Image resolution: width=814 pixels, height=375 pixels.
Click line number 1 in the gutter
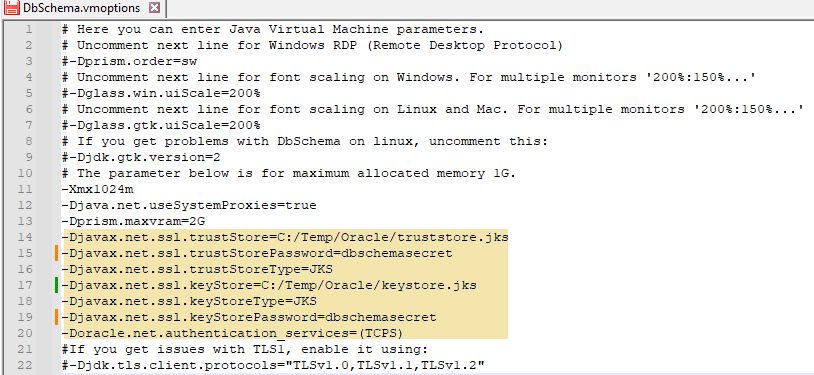(x=29, y=30)
